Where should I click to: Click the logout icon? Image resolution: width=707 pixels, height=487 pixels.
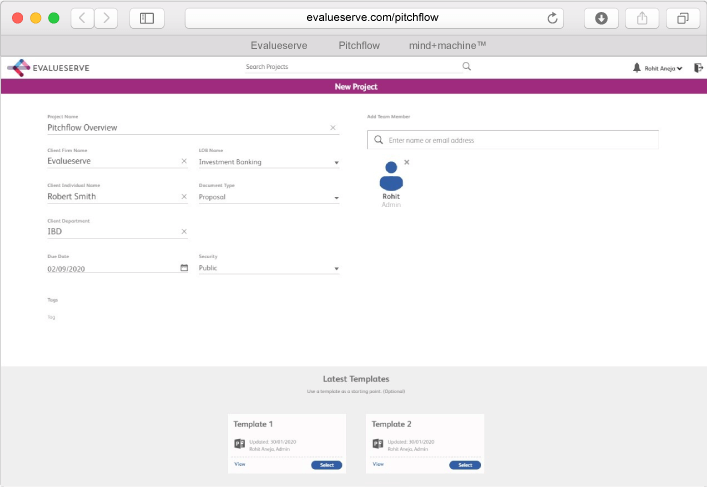pos(698,68)
